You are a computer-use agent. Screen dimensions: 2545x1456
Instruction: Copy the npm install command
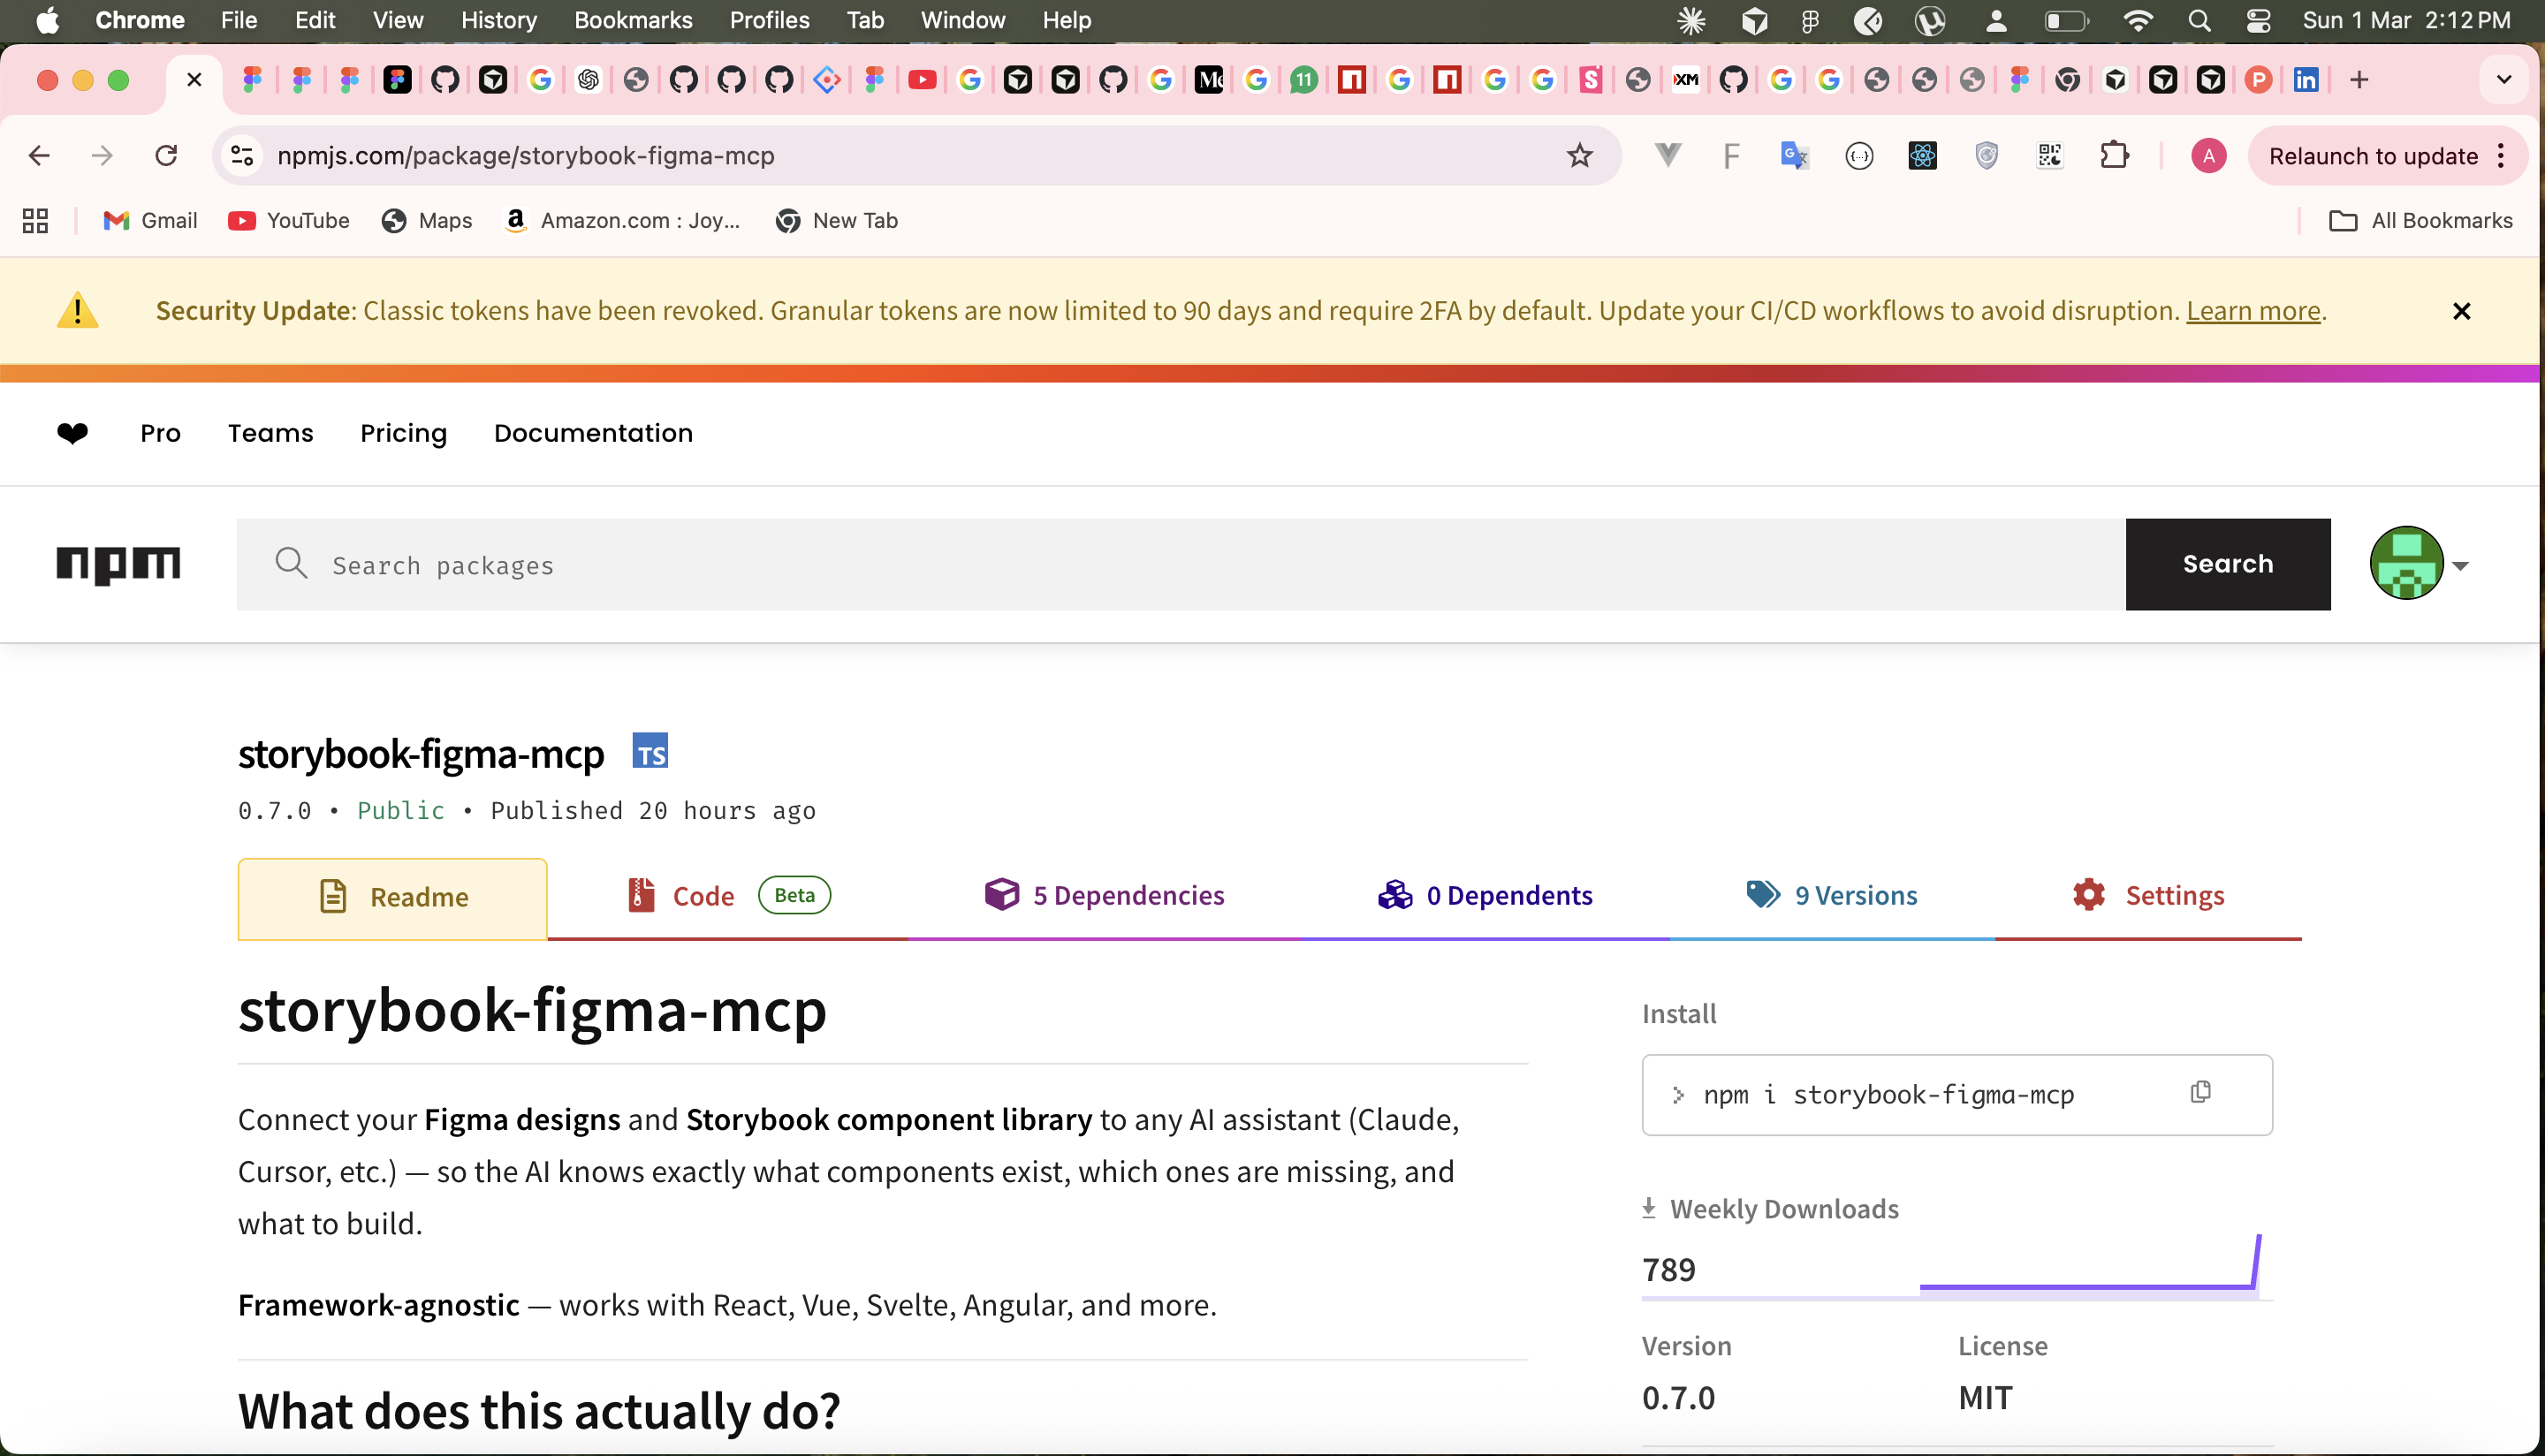tap(2200, 1092)
